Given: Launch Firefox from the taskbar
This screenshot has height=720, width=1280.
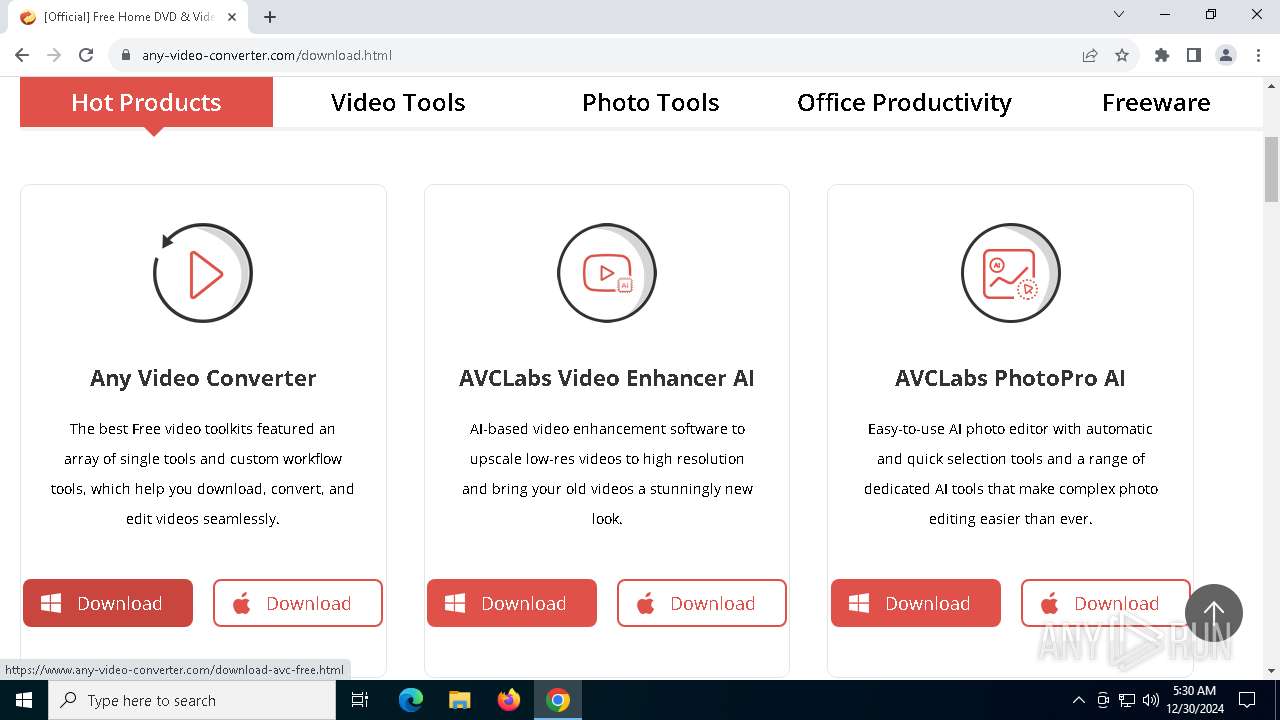Looking at the screenshot, I should [x=509, y=700].
